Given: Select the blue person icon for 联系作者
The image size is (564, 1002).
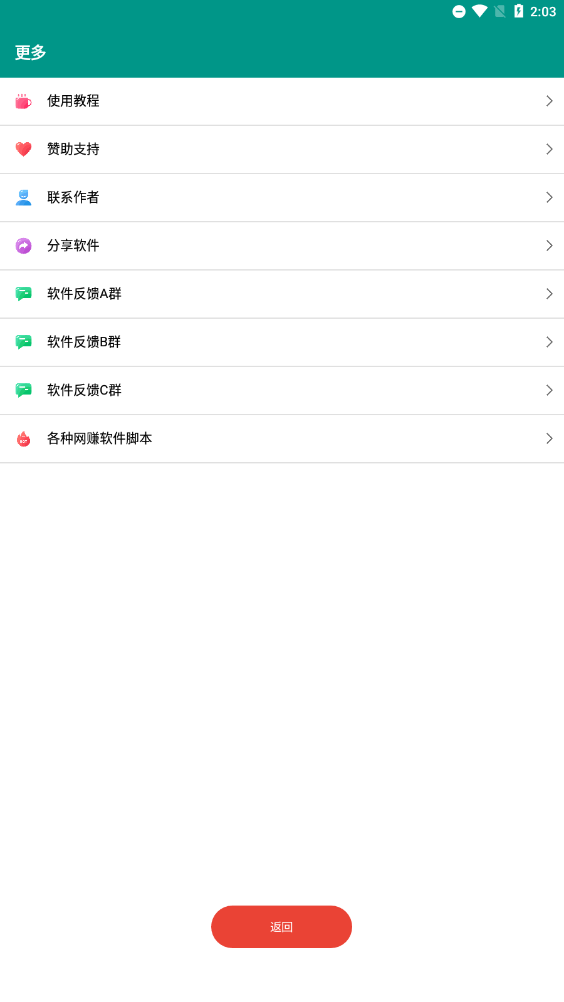Looking at the screenshot, I should pyautogui.click(x=24, y=197).
